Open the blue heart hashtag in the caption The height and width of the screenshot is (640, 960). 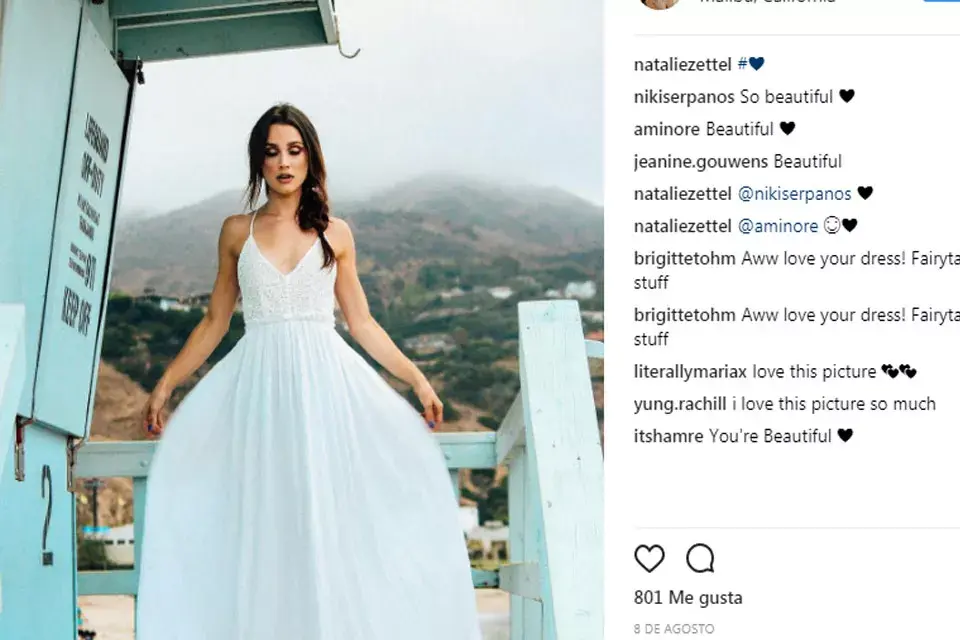751,64
